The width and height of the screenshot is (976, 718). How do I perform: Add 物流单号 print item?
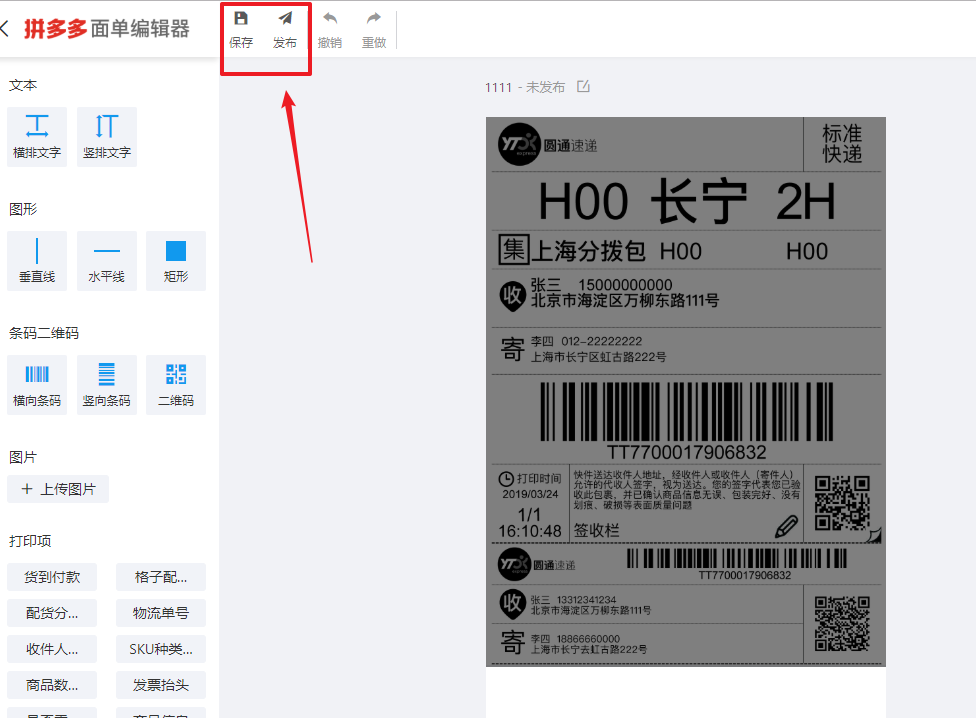161,613
